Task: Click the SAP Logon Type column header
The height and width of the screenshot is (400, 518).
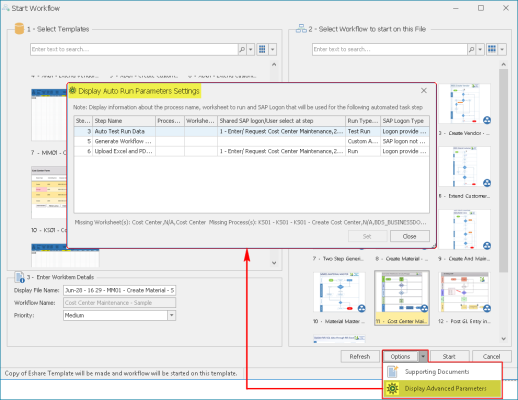Action: coord(405,121)
